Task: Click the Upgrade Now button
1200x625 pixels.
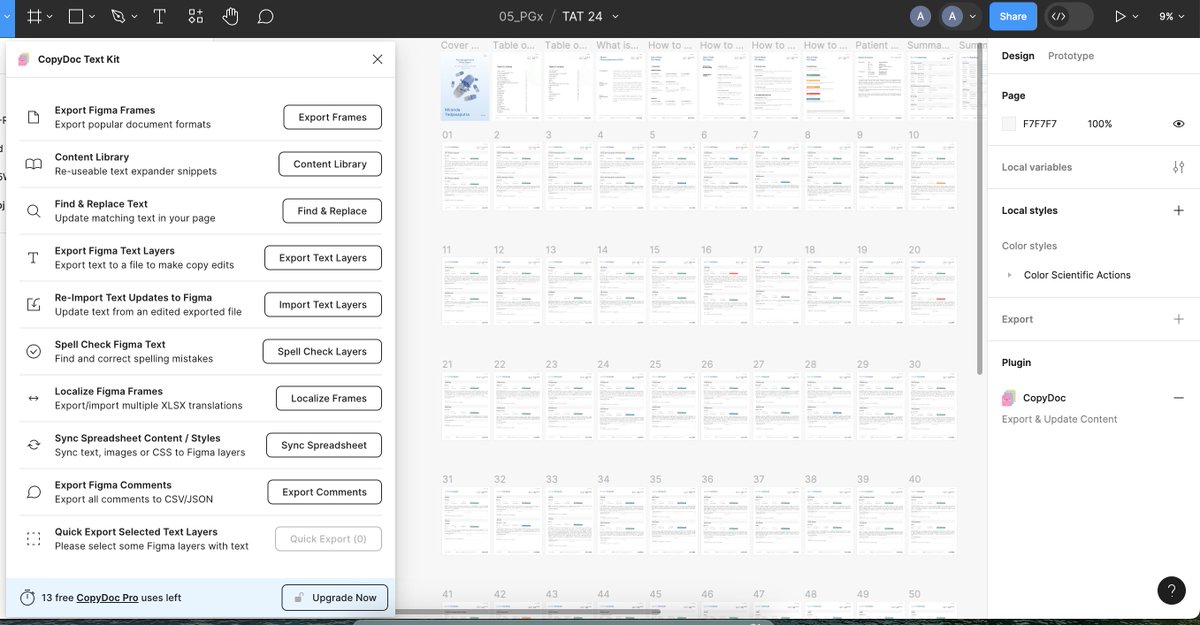Action: point(335,598)
